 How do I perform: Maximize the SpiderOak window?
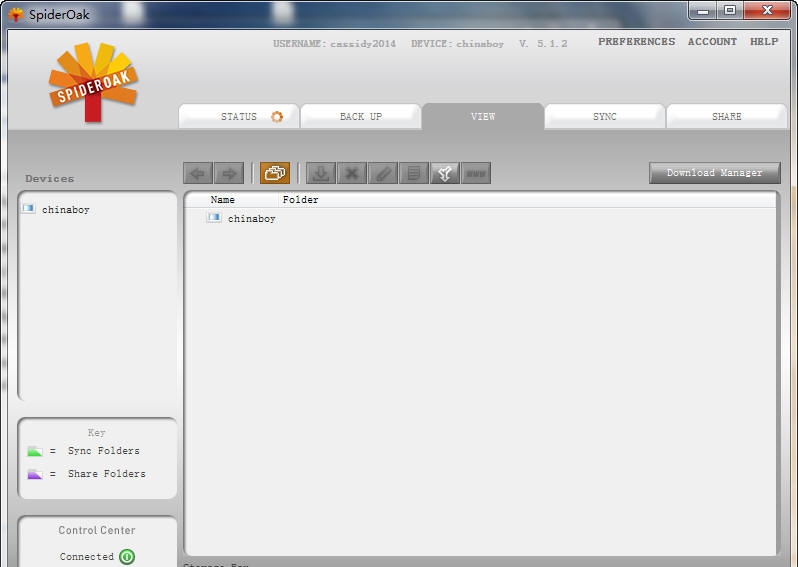tap(730, 10)
